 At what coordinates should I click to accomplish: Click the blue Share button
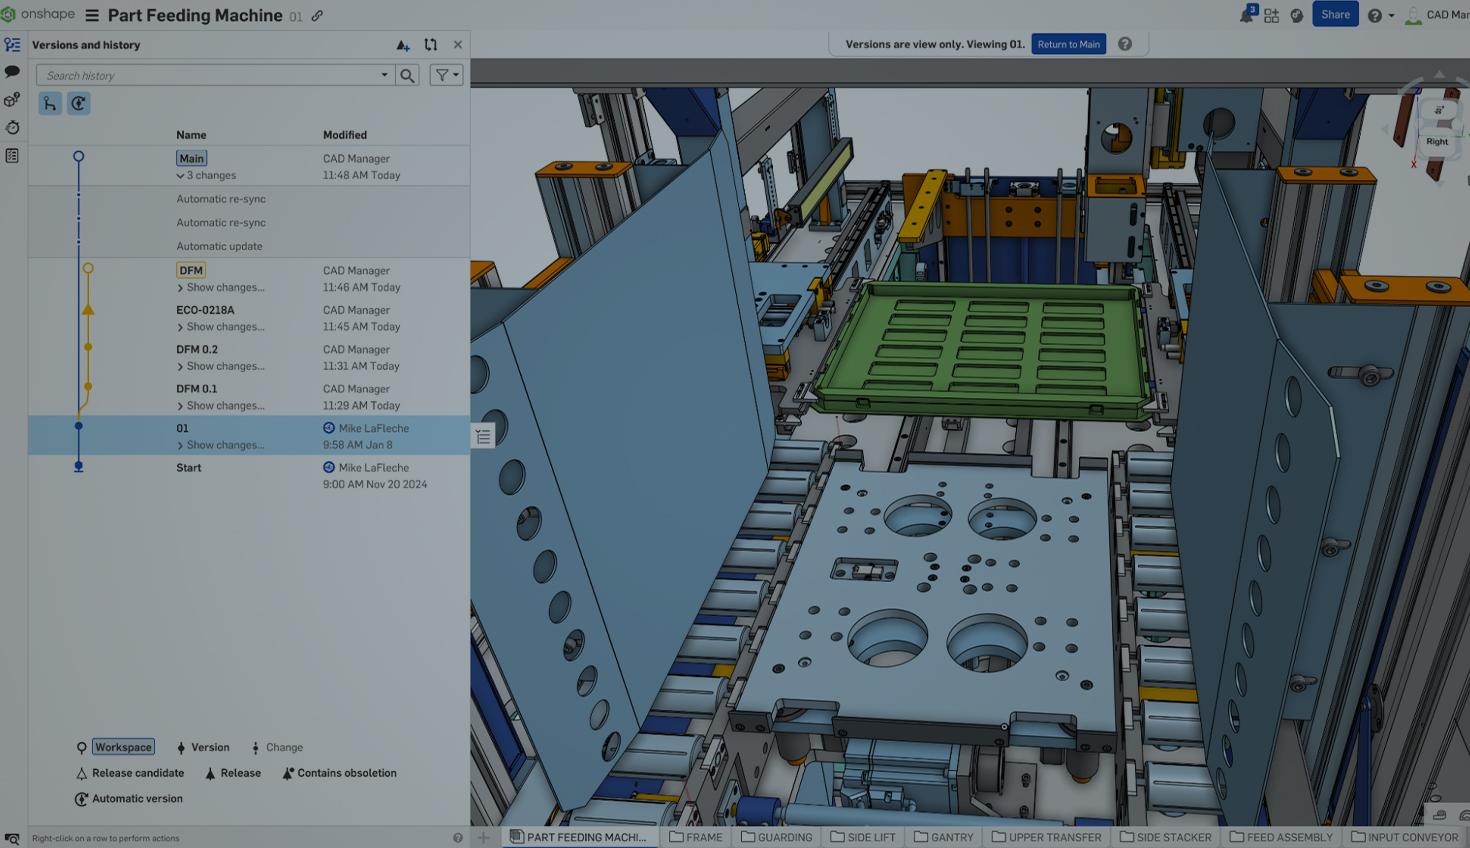click(1334, 15)
